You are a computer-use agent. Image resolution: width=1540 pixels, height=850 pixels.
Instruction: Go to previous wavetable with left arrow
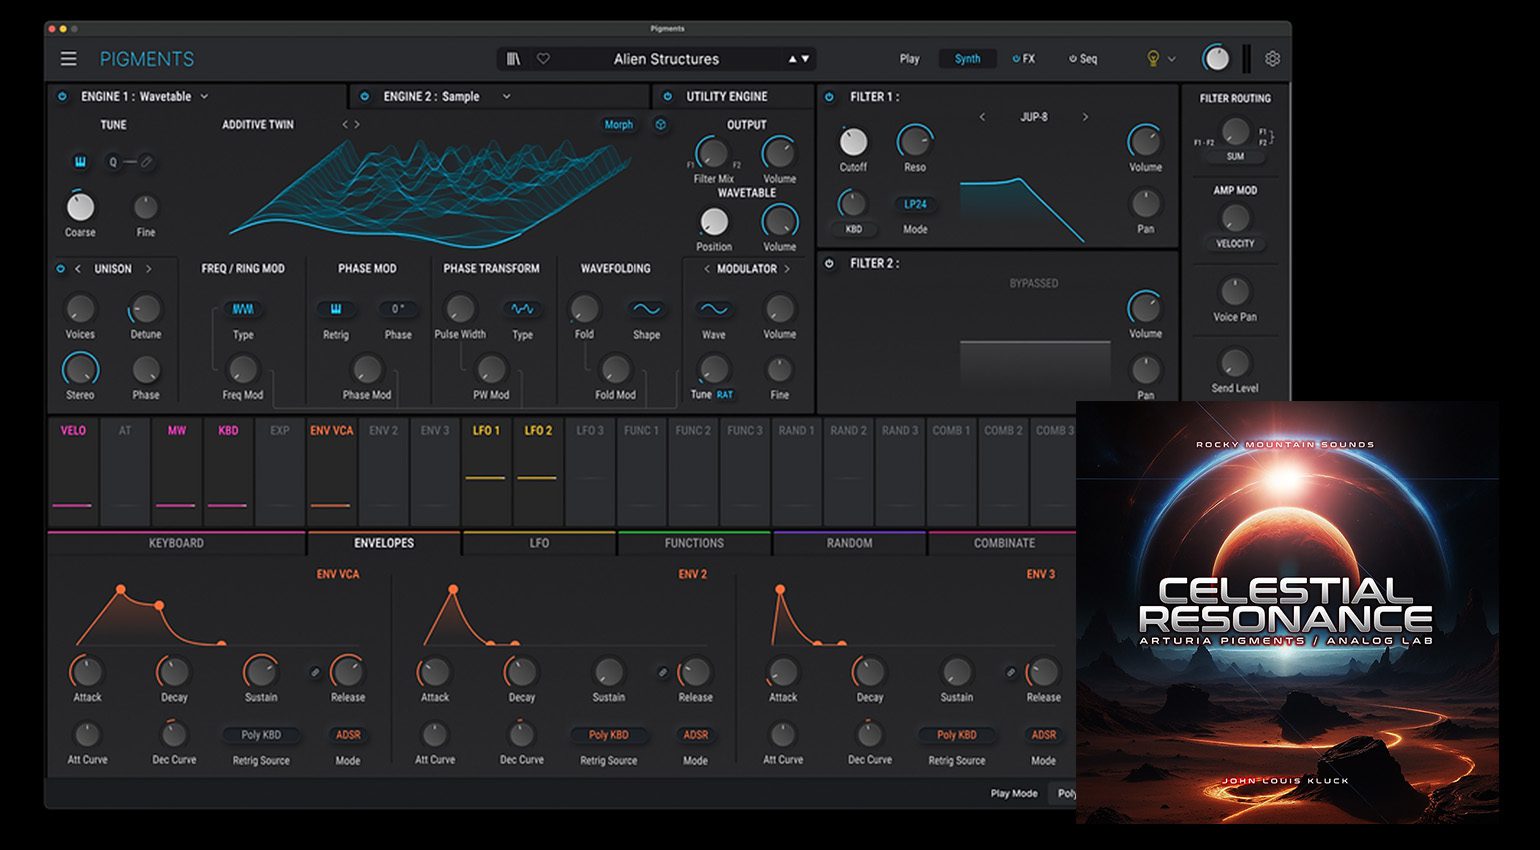click(345, 125)
